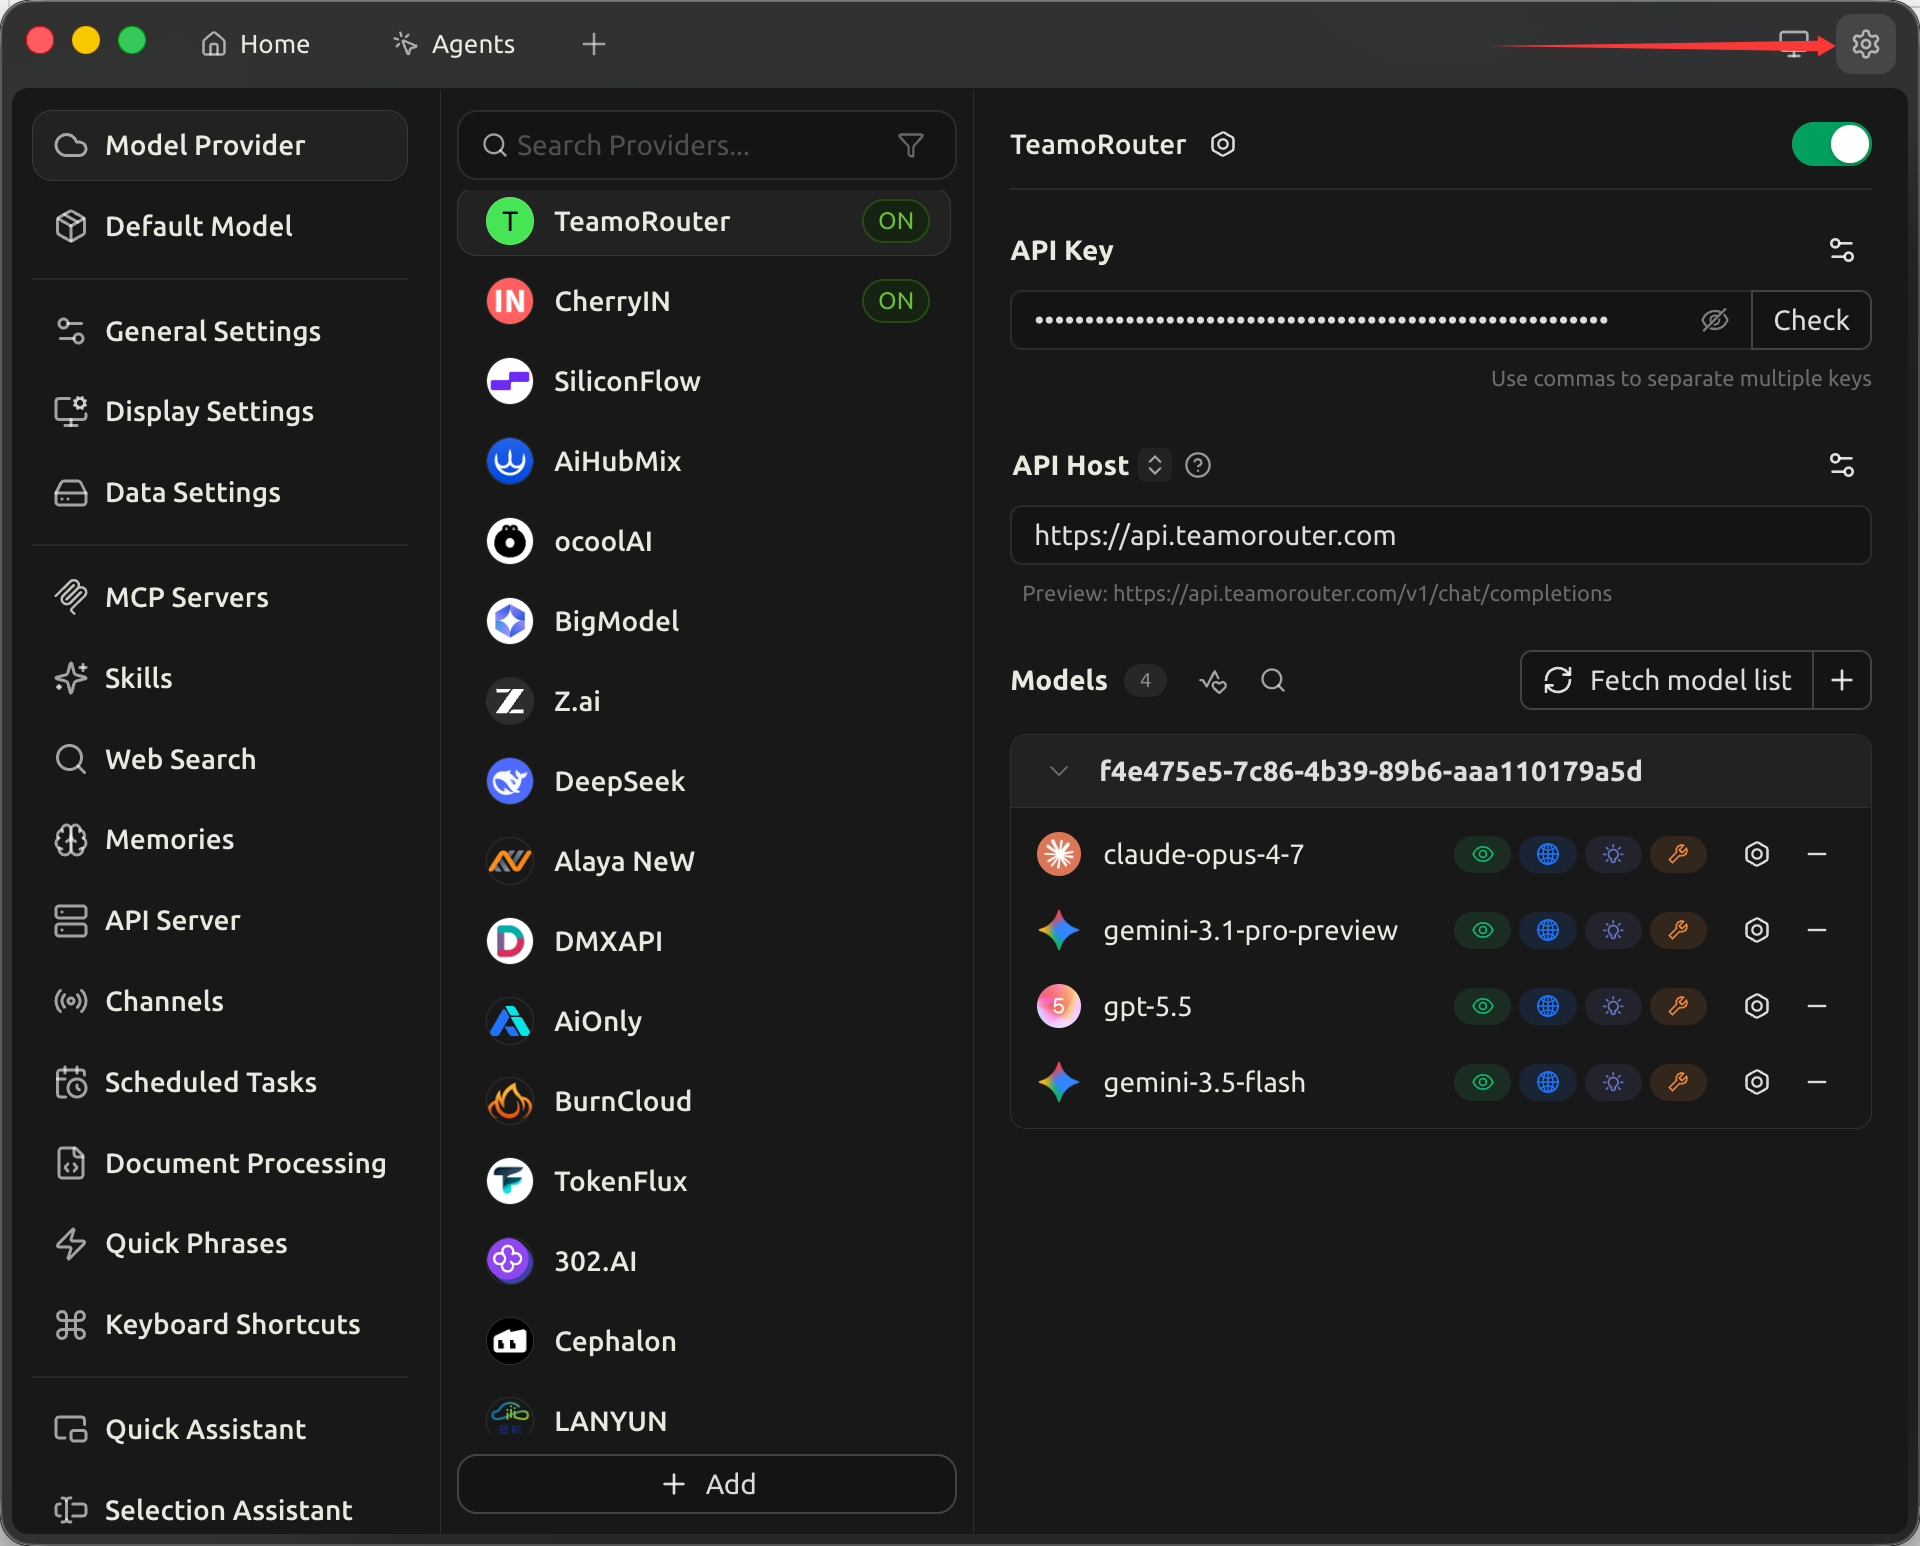The width and height of the screenshot is (1920, 1546).
Task: Click the display monitor icon in title bar
Action: (x=1793, y=44)
